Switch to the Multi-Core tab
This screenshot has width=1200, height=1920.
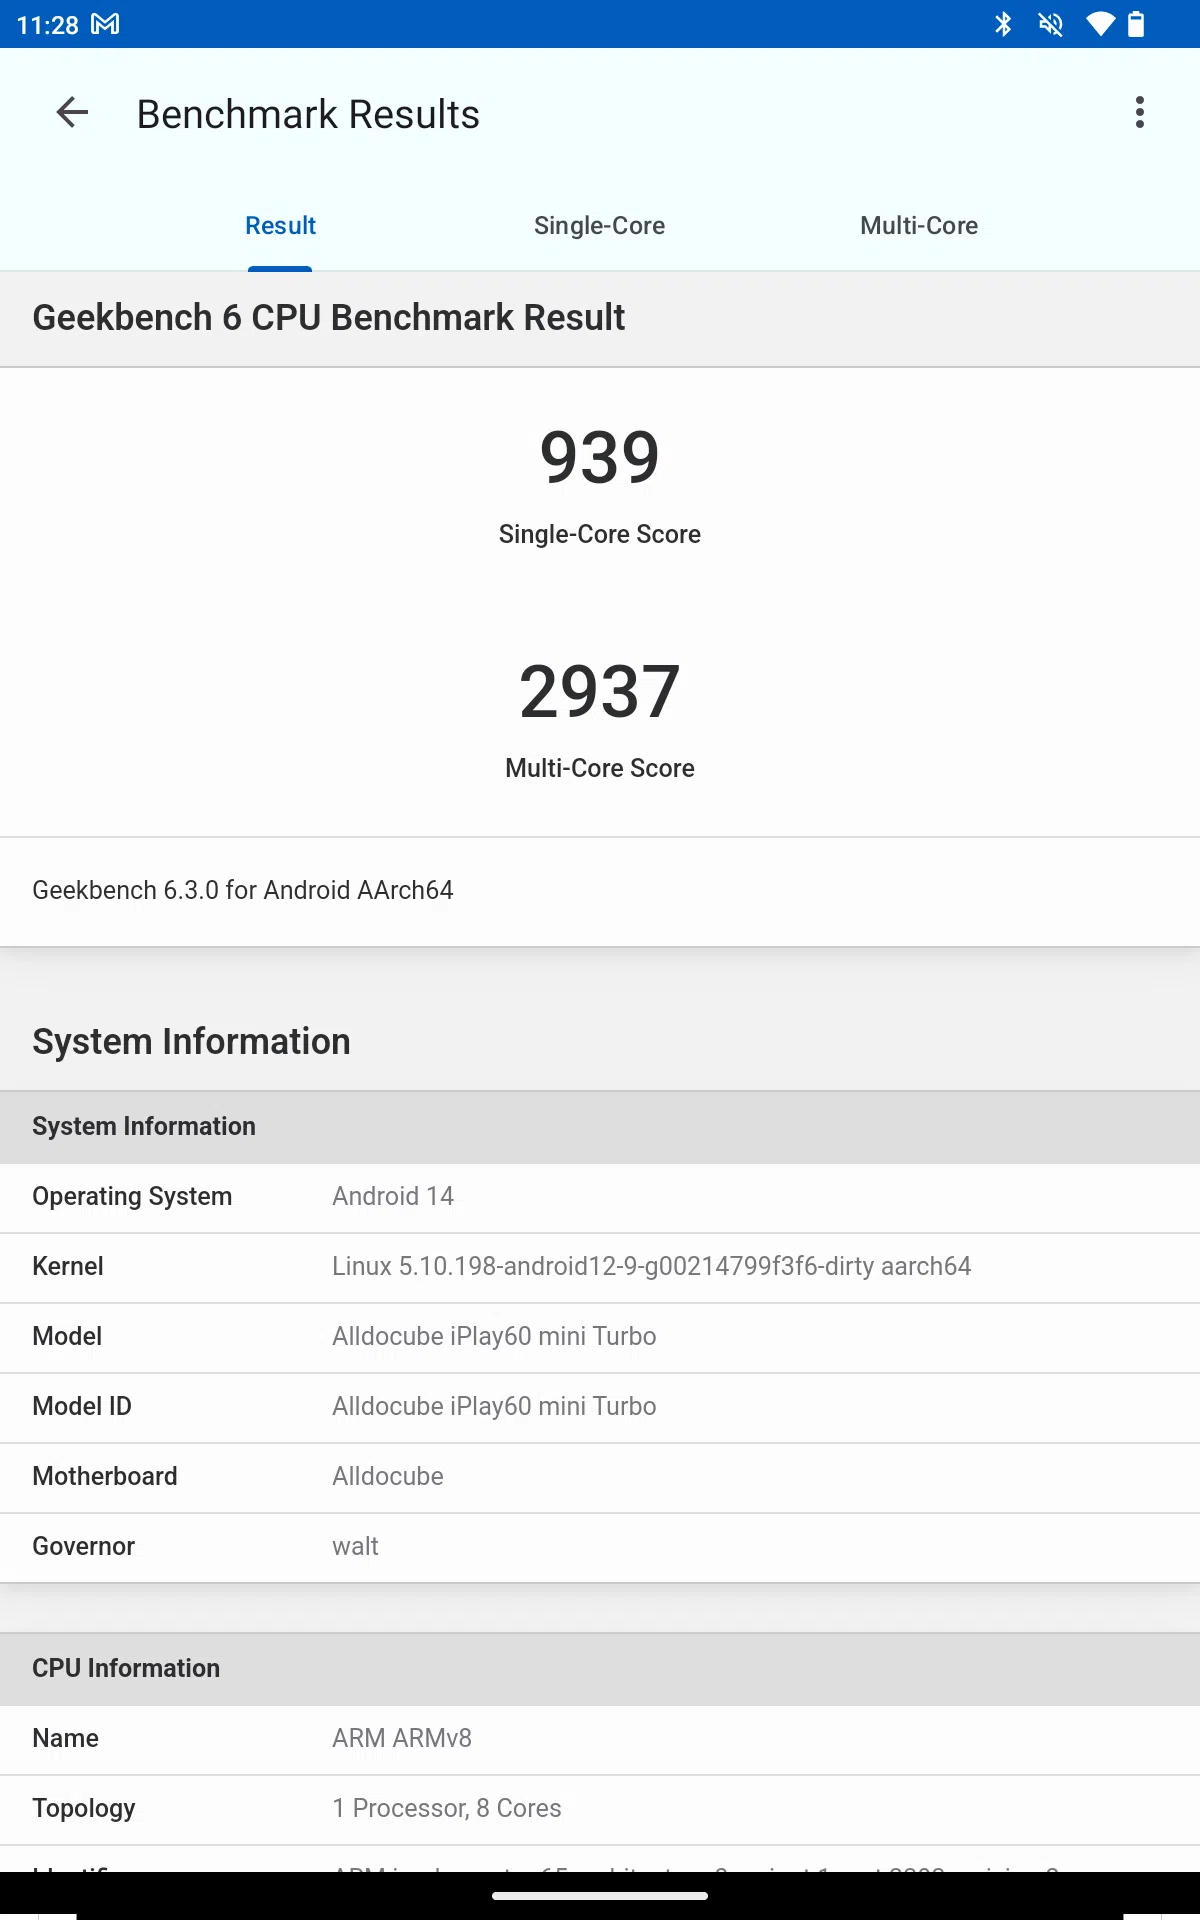pos(919,226)
